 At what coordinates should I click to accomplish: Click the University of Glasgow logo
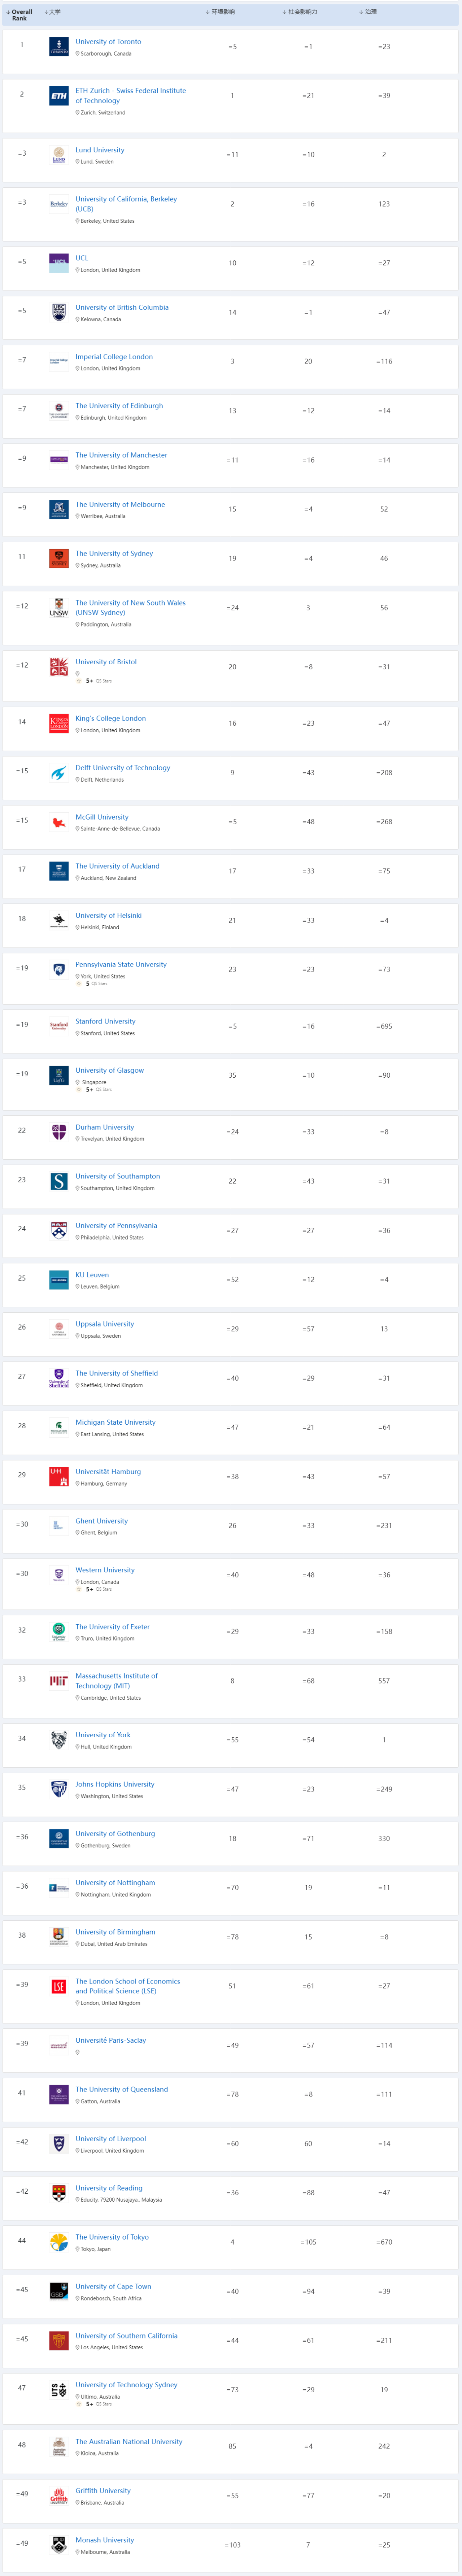(x=59, y=1076)
